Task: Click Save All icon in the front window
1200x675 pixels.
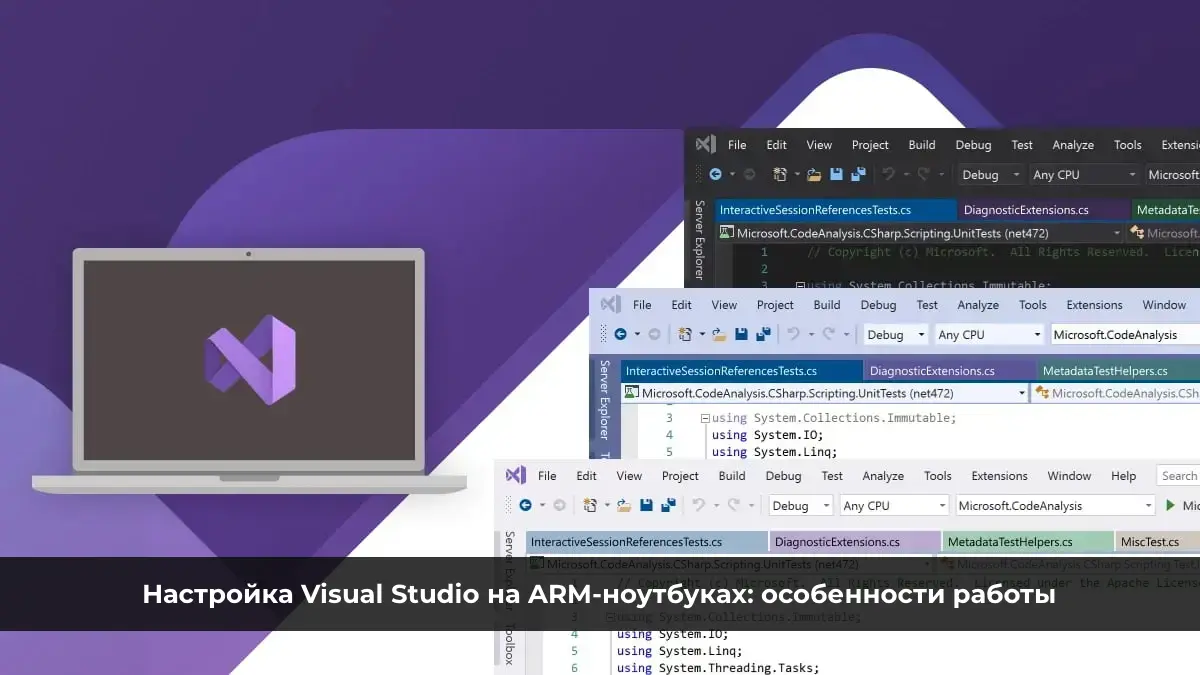Action: (668, 506)
